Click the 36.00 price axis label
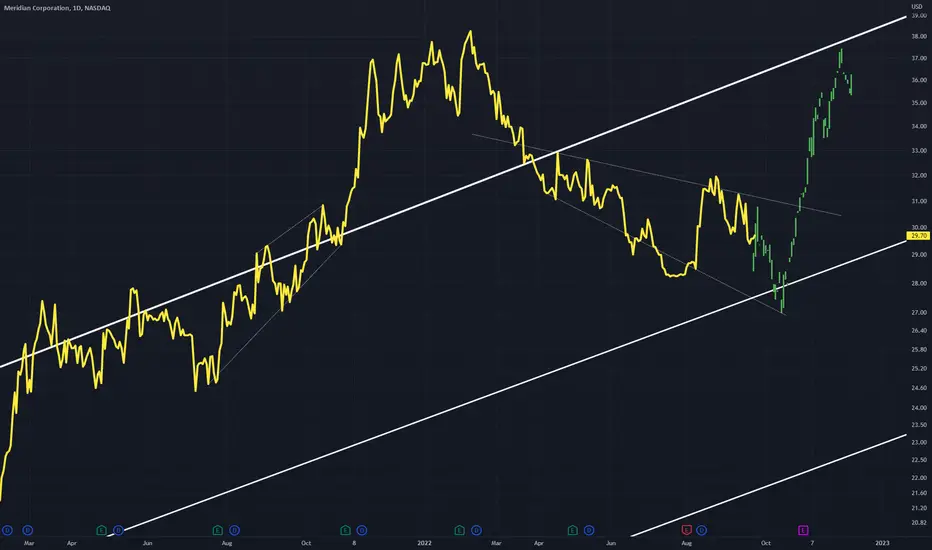 (x=919, y=80)
